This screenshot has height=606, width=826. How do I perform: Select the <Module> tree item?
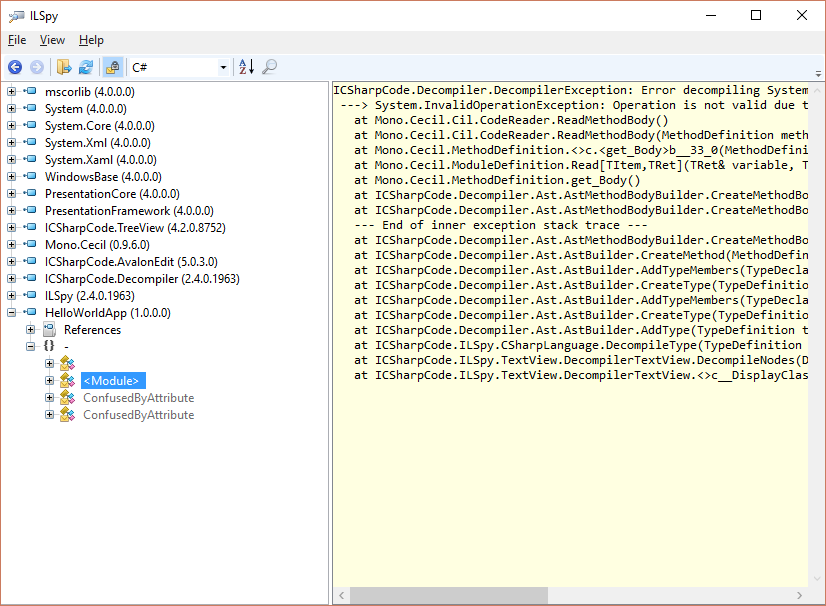pyautogui.click(x=113, y=380)
